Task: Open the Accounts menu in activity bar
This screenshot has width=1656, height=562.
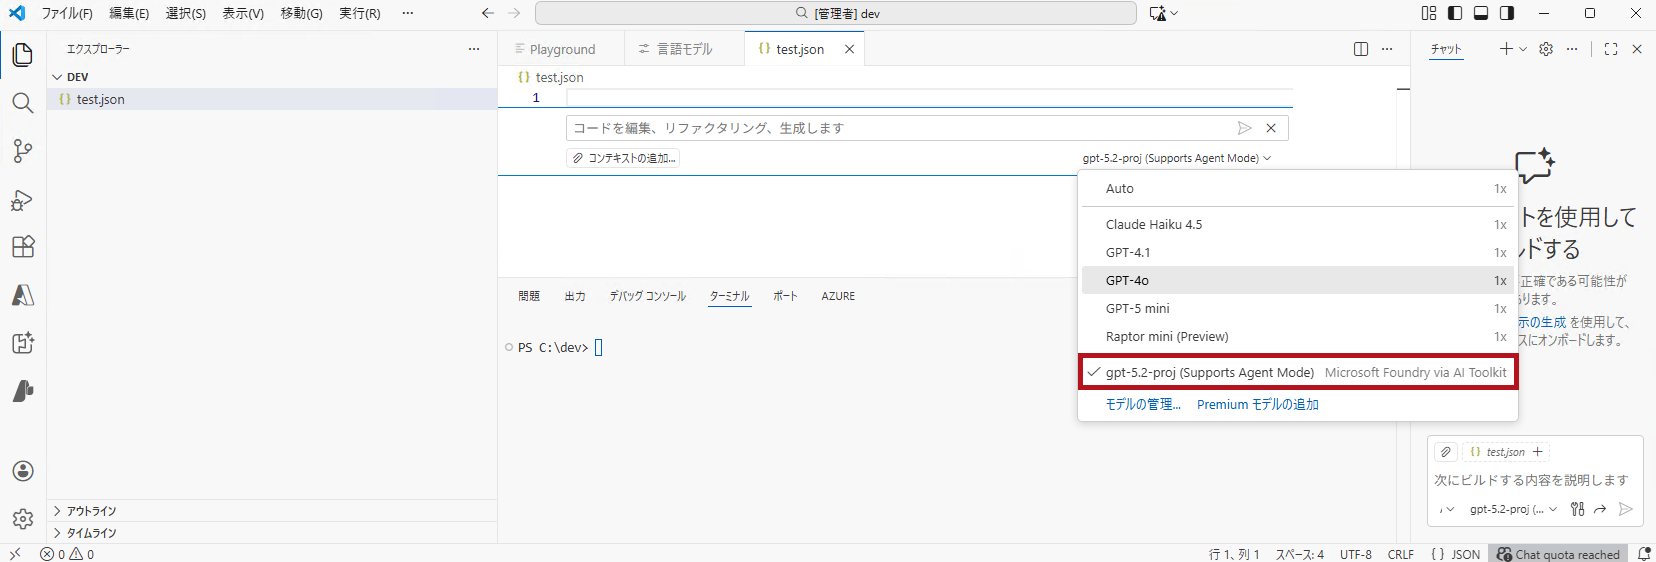Action: 23,471
